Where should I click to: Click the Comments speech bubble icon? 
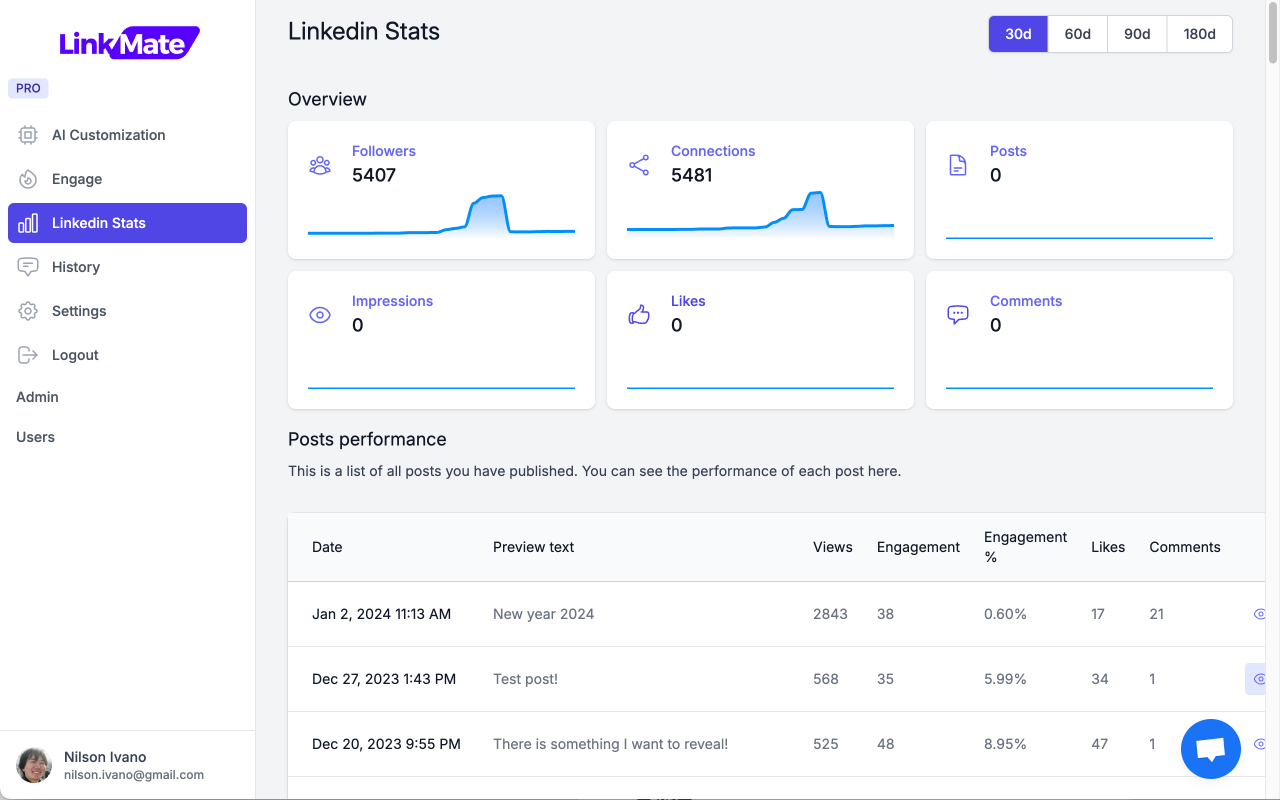point(958,315)
